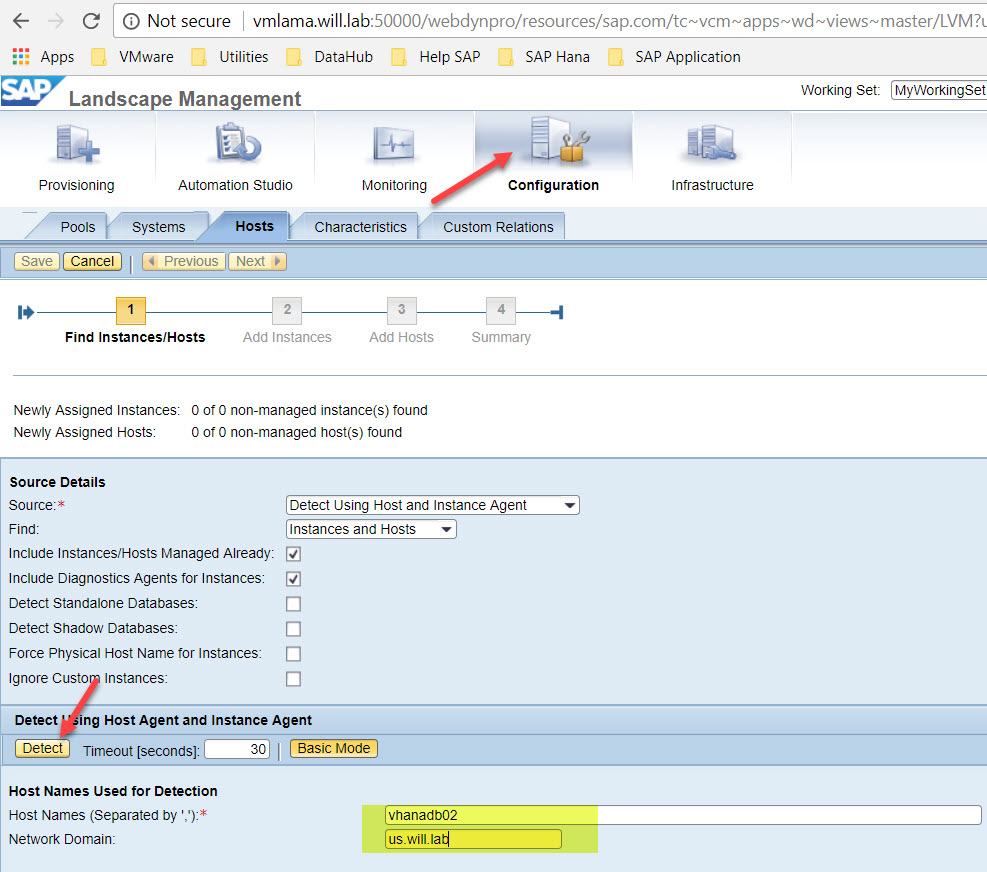The image size is (987, 872).
Task: Toggle Include Diagnostics Agents for Instances checkbox
Action: tap(293, 579)
